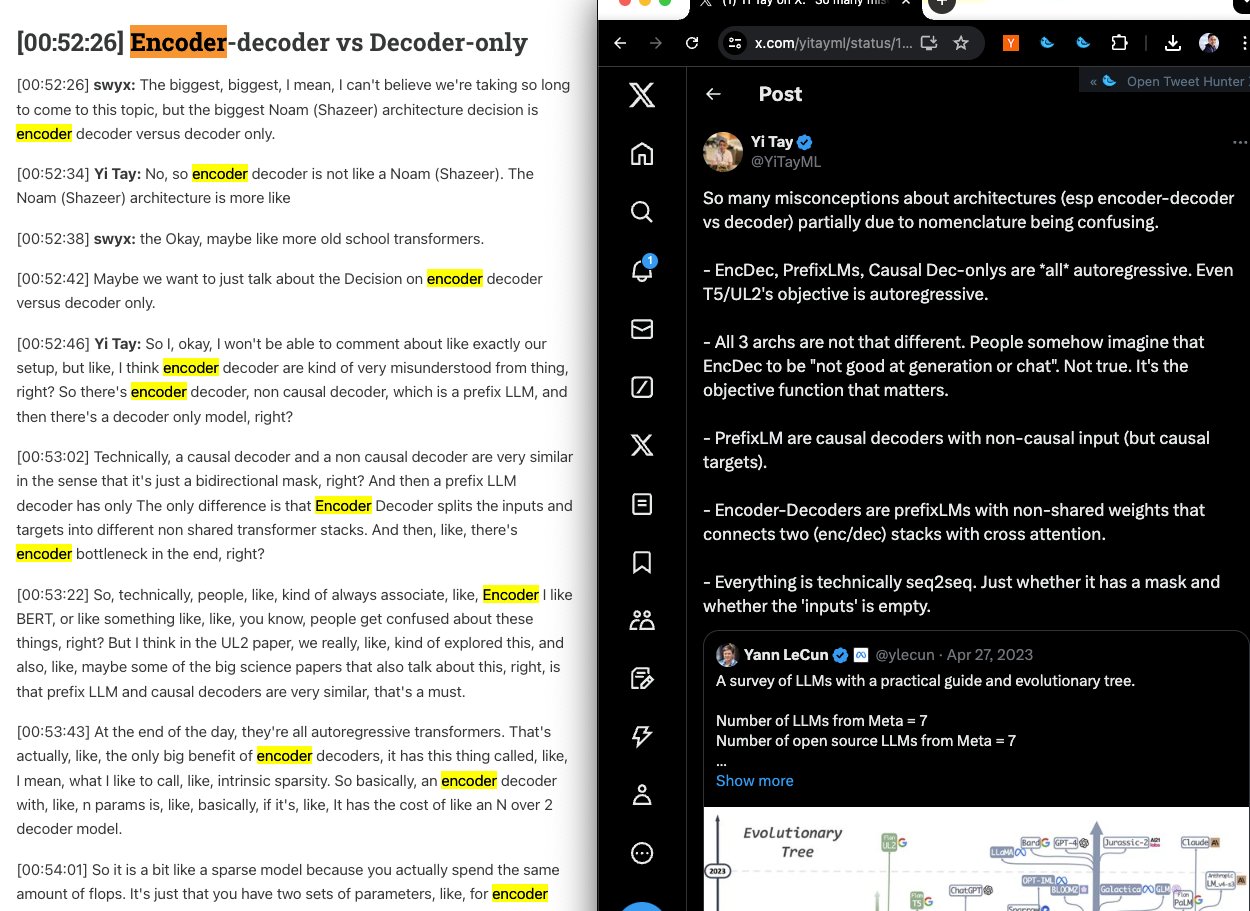
Task: Open More circle-dots menu in X sidebar
Action: (642, 853)
